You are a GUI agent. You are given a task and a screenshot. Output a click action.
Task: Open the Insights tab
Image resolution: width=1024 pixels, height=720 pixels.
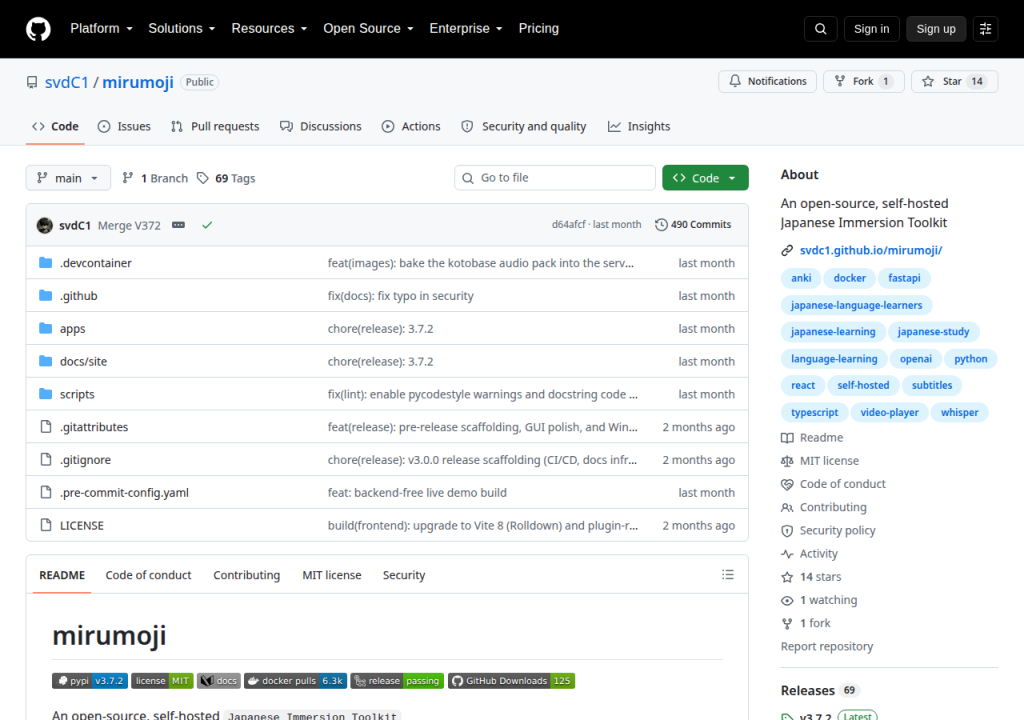639,127
